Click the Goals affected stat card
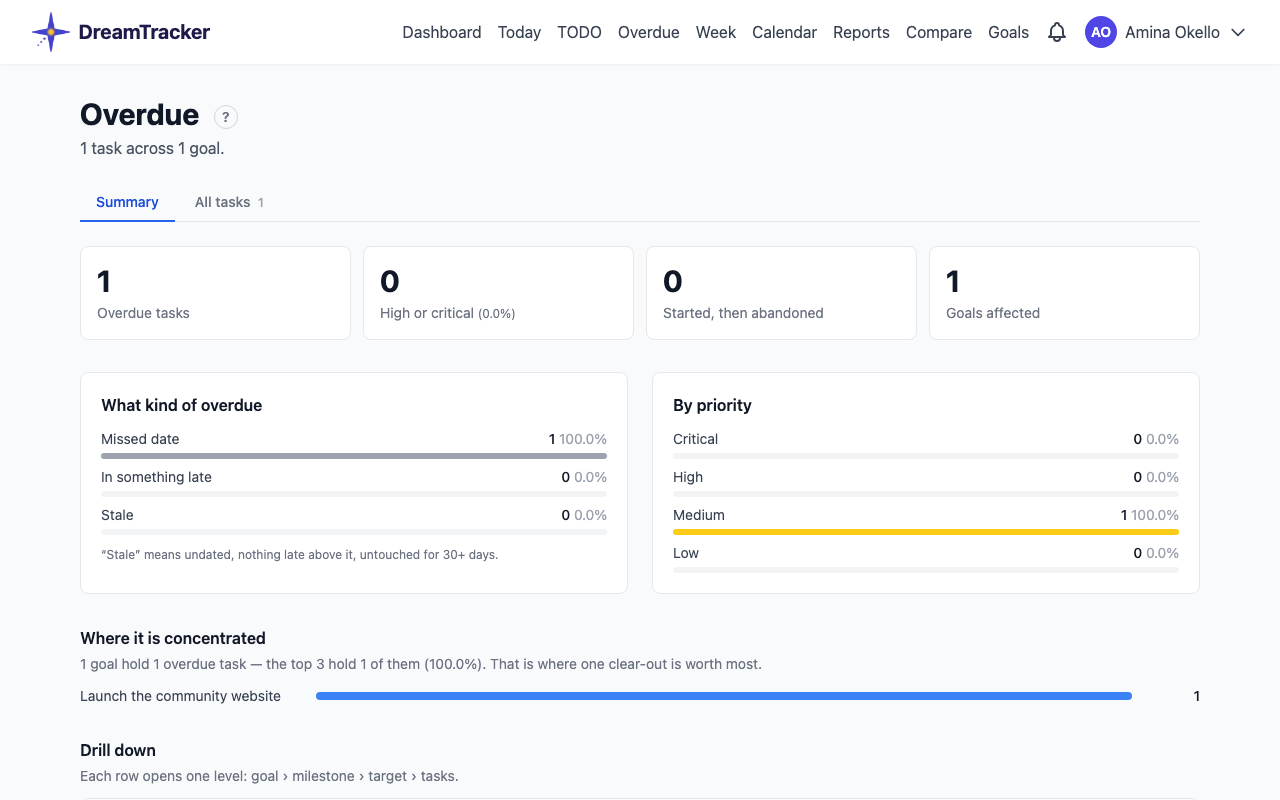Image resolution: width=1280 pixels, height=800 pixels. 1064,293
